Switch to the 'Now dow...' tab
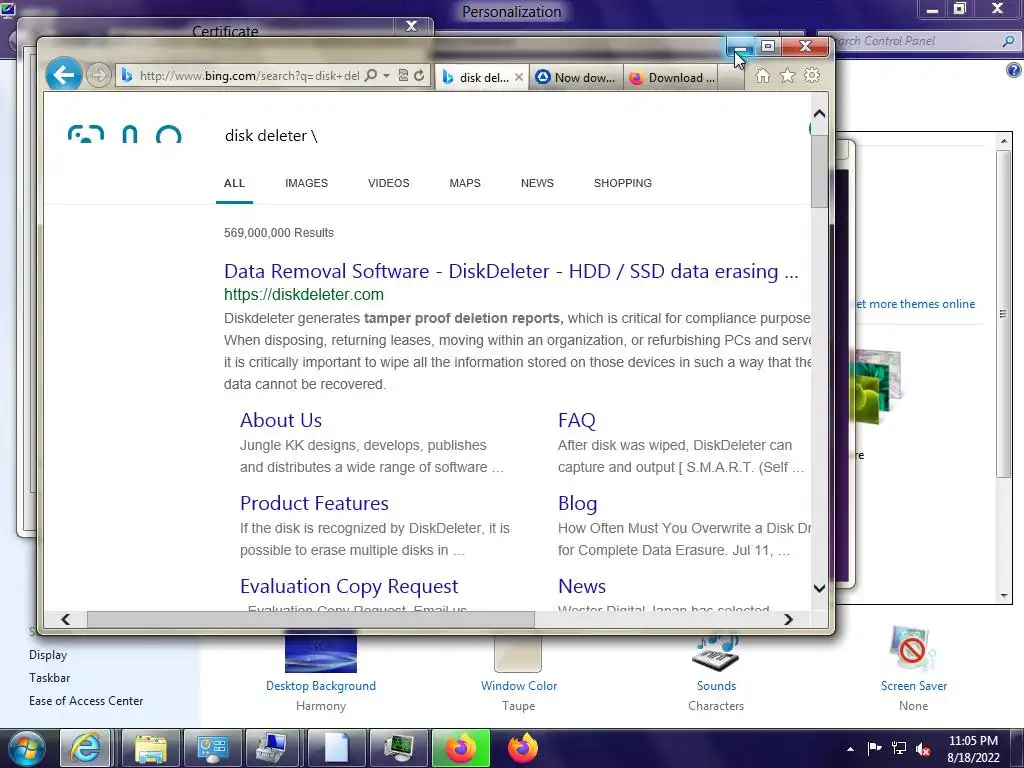The image size is (1024, 768). click(x=576, y=77)
